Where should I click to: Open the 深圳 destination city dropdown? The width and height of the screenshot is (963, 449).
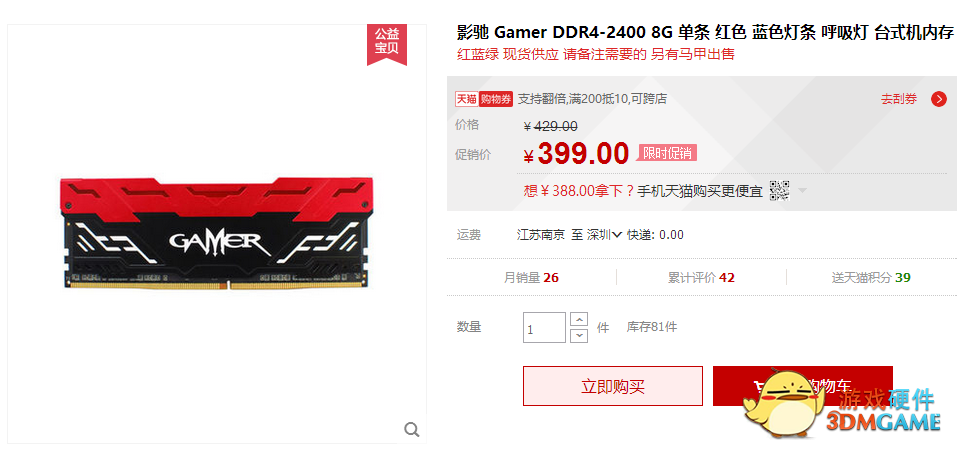[604, 235]
